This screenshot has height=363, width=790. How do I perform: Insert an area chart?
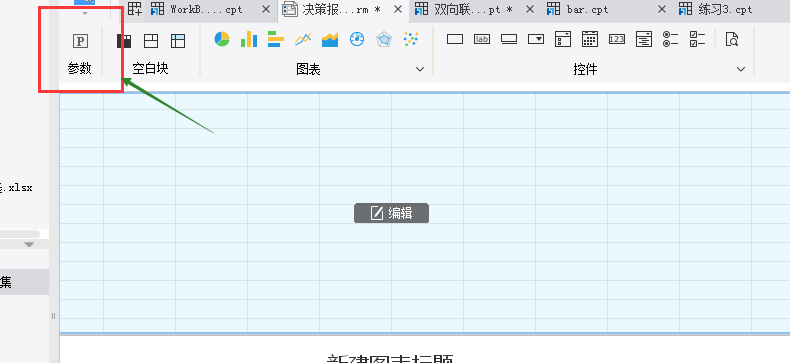coord(330,39)
